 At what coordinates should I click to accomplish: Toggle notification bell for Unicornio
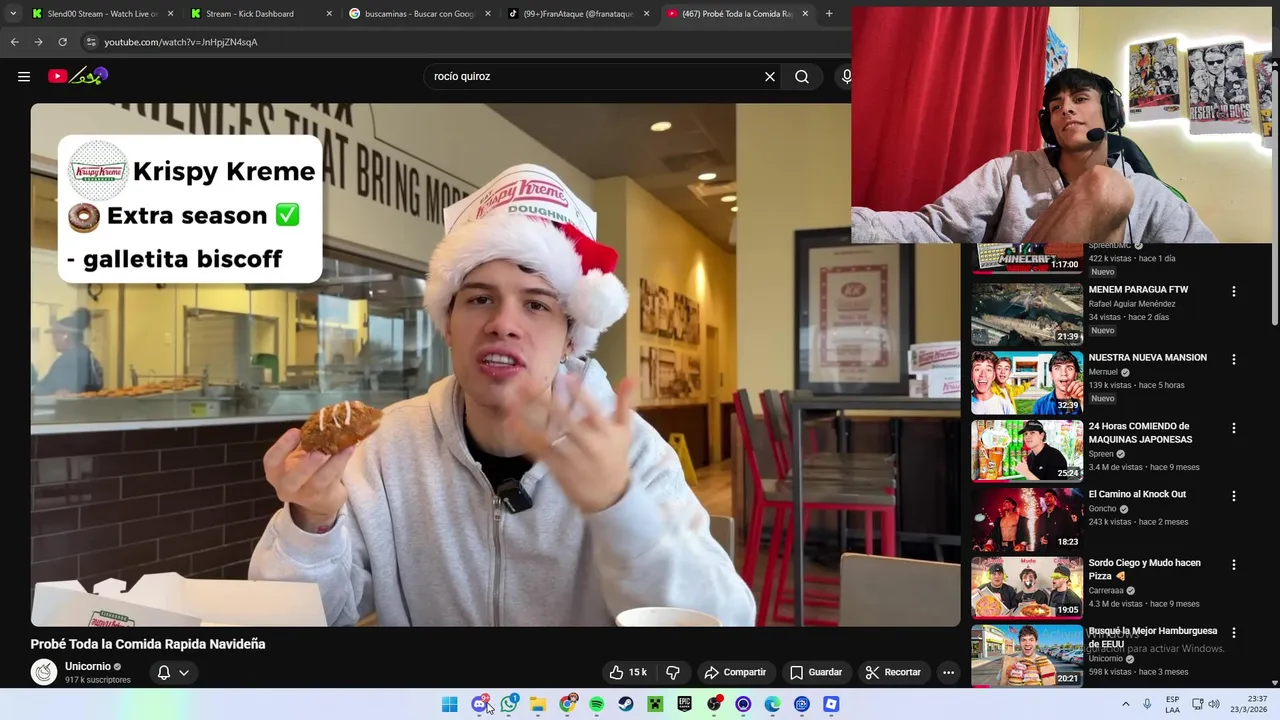point(164,672)
